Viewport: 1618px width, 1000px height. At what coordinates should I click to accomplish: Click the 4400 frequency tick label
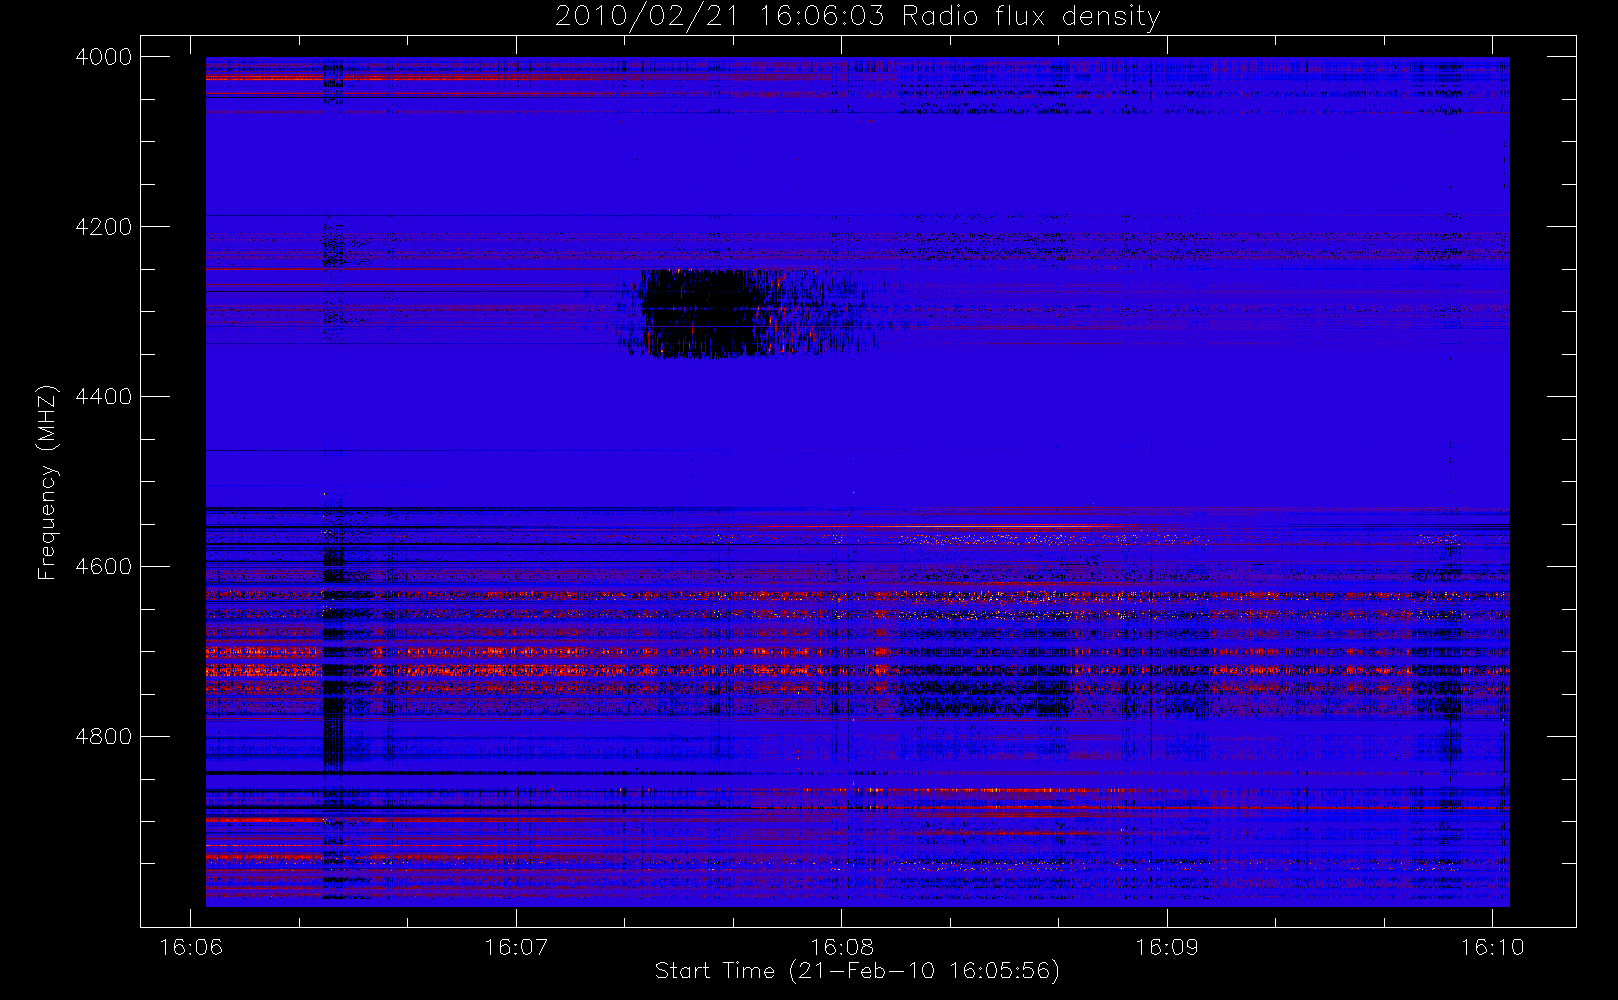(x=103, y=397)
